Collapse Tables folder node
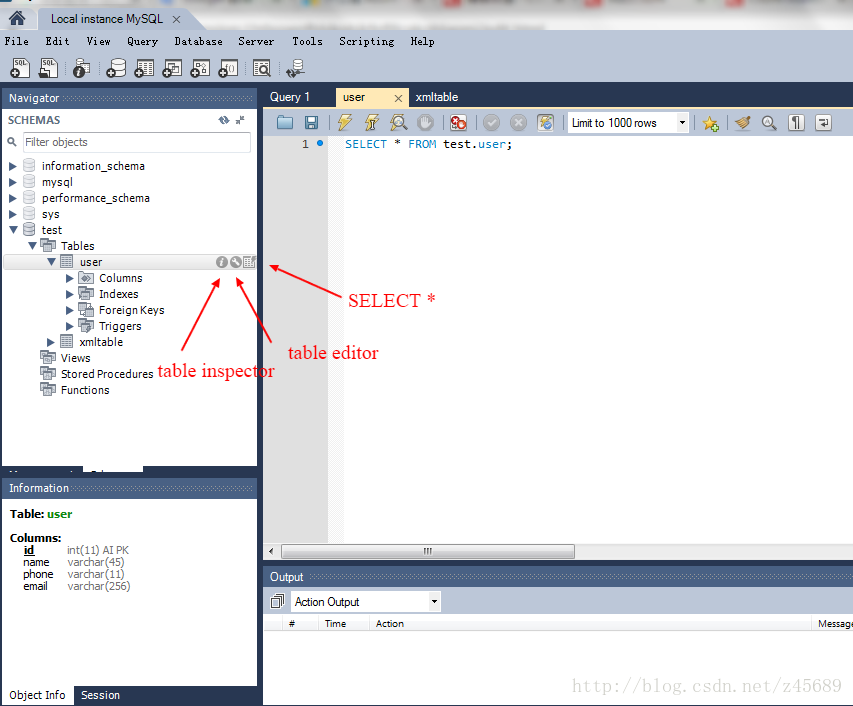853x706 pixels. point(33,246)
